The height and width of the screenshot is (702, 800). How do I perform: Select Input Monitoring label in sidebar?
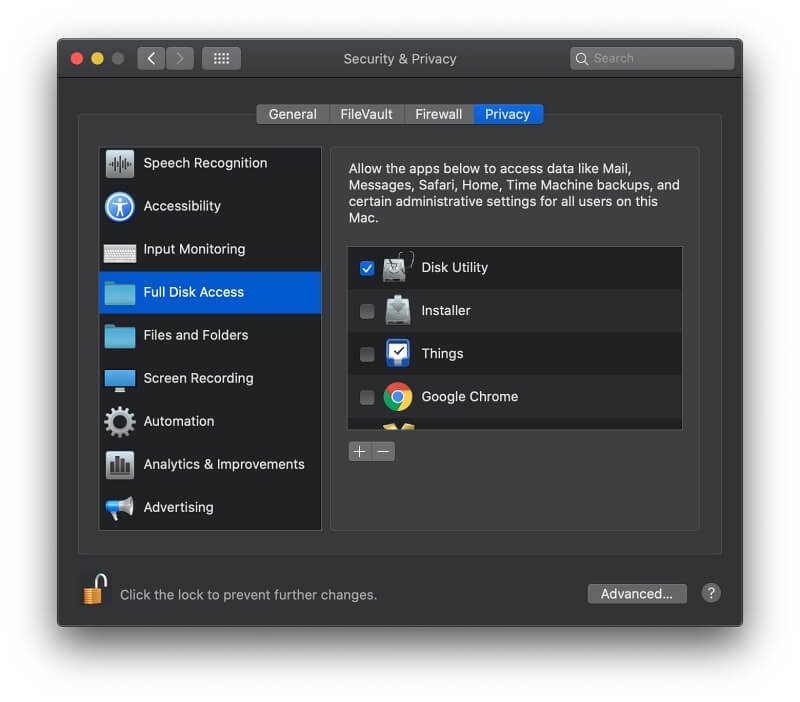click(194, 249)
